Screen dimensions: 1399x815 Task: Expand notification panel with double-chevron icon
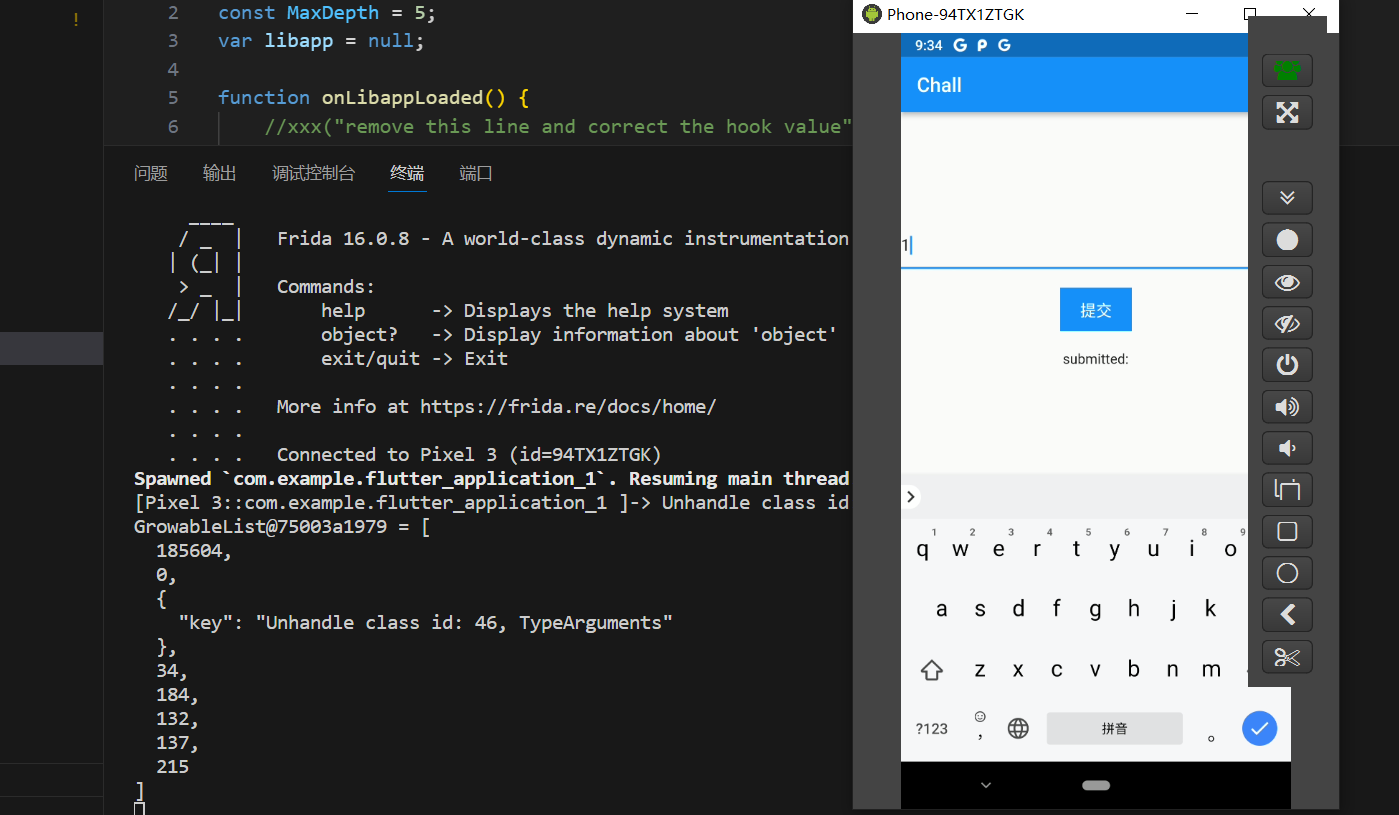(1287, 198)
